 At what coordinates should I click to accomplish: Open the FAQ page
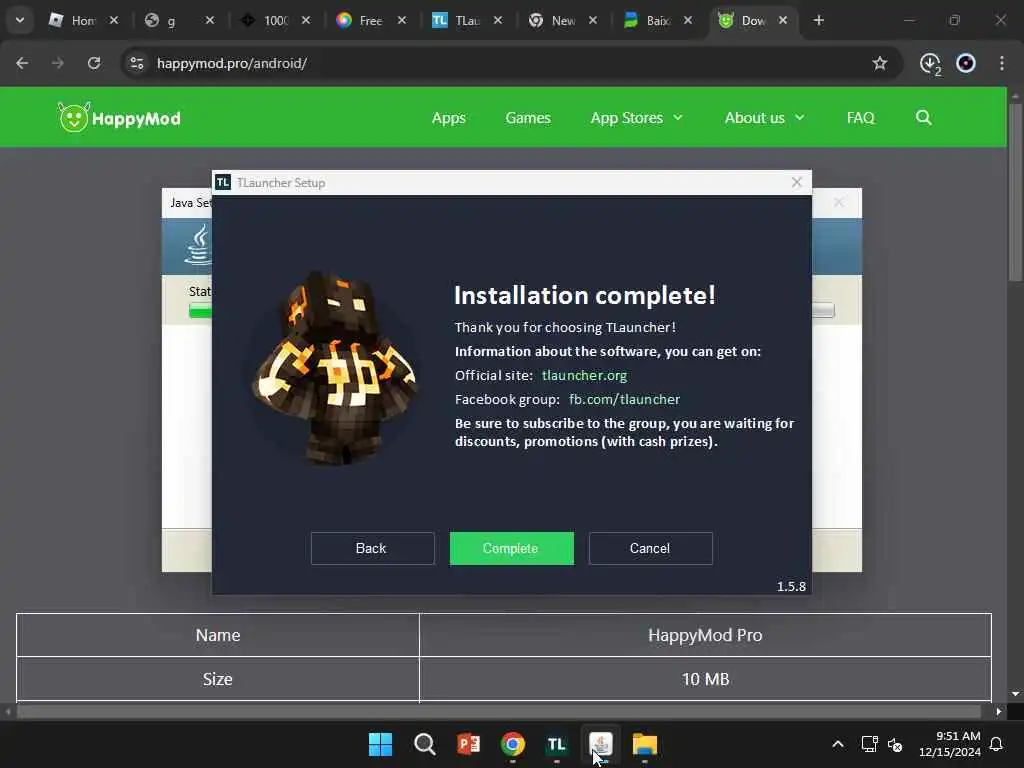[860, 118]
